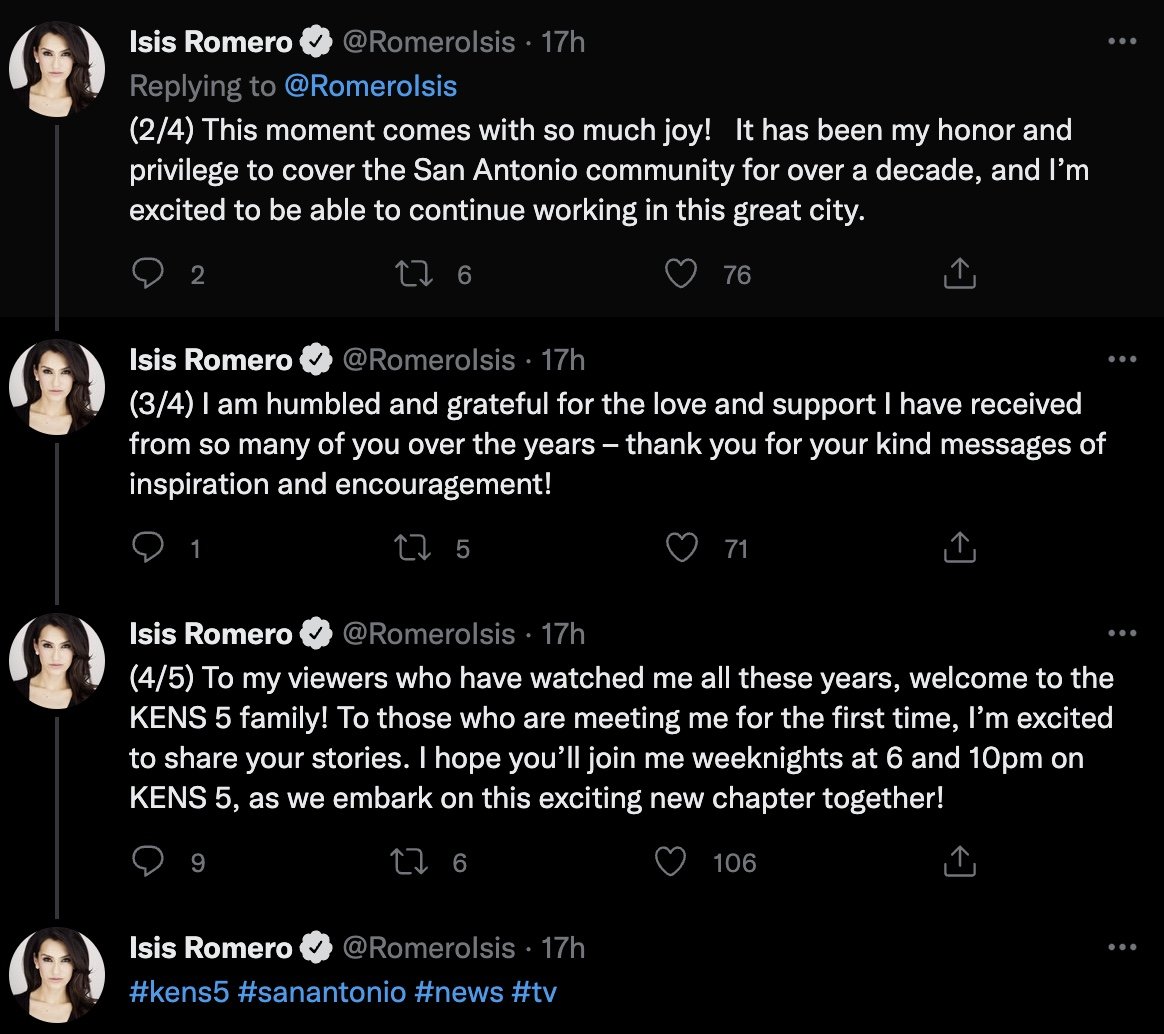Share the (4/5) KENS 5 tweet
The width and height of the screenshot is (1164, 1034).
(959, 862)
